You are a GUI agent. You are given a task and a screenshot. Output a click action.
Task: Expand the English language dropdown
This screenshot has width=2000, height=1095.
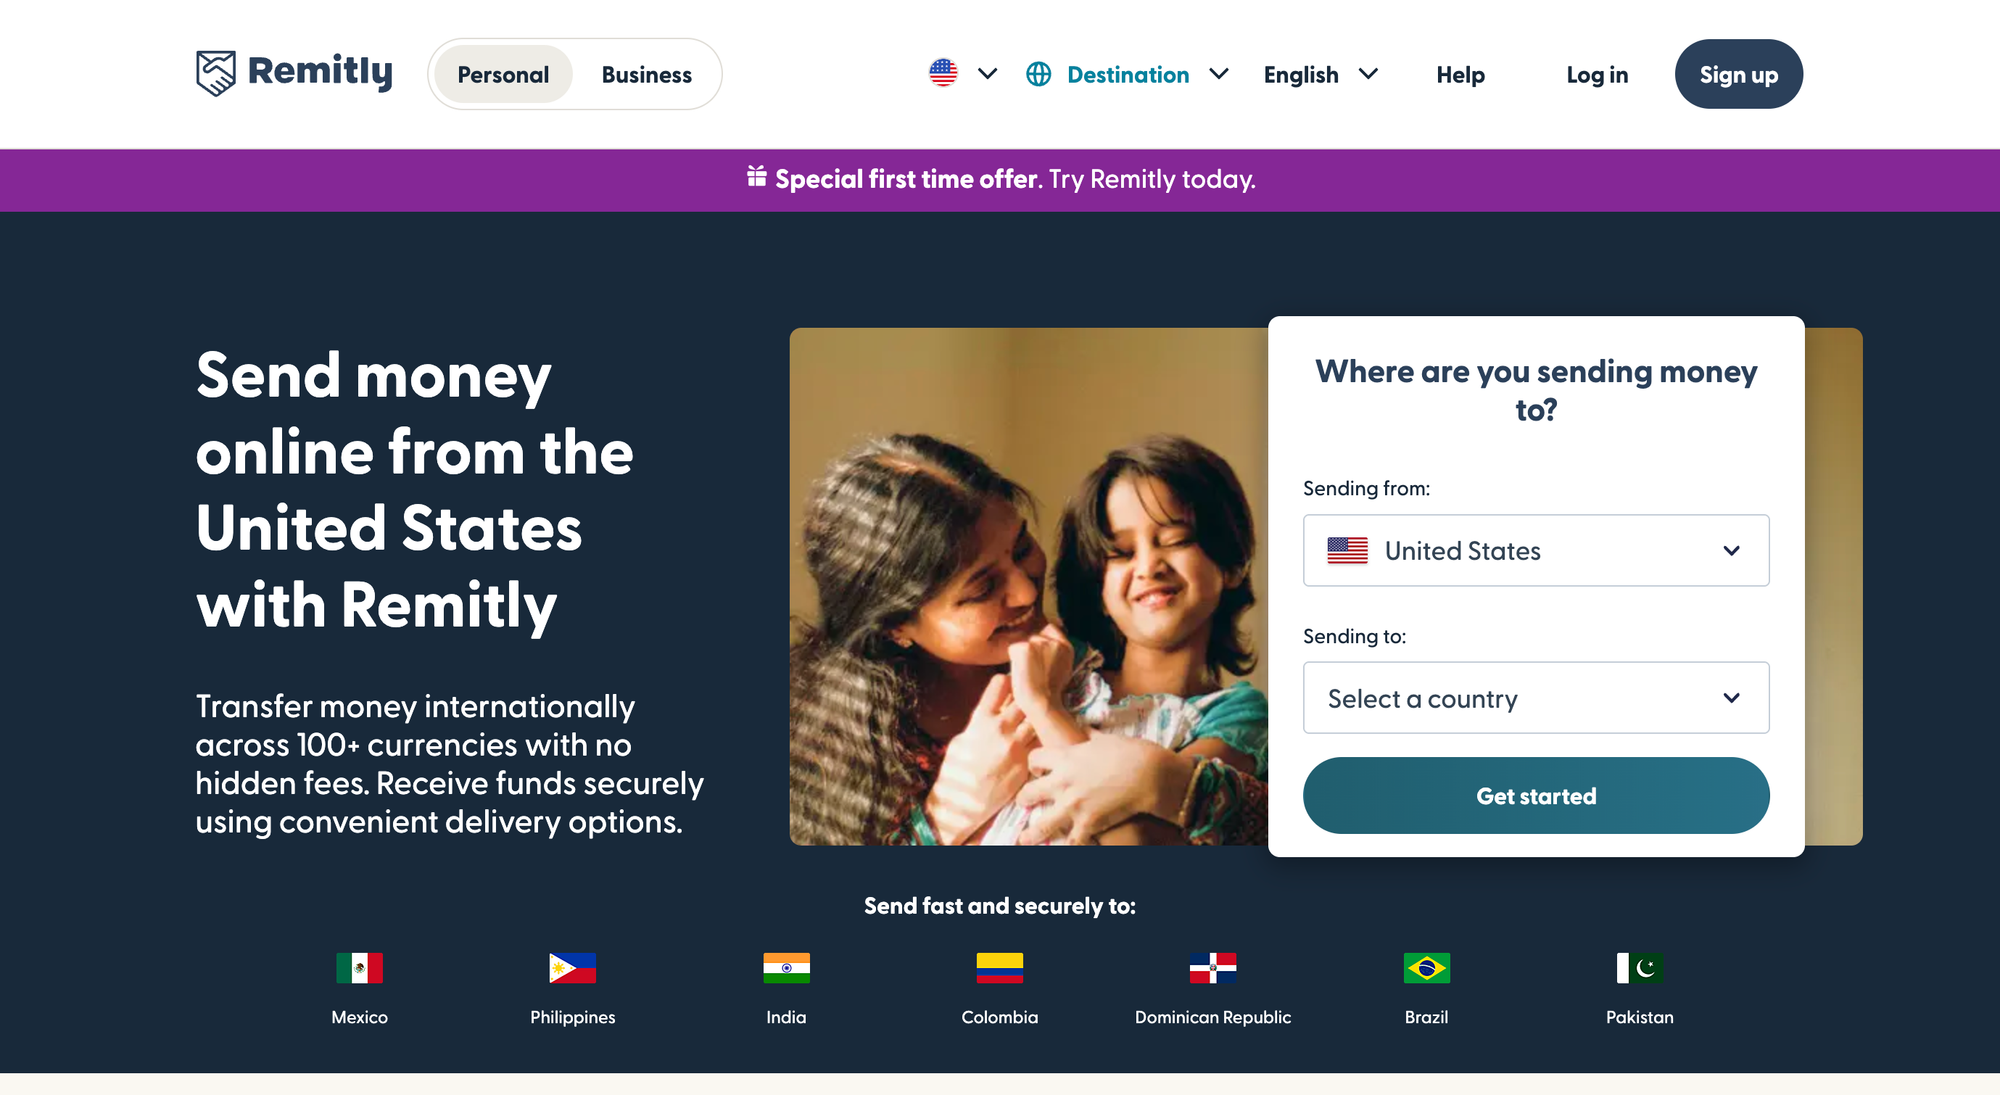[1321, 74]
